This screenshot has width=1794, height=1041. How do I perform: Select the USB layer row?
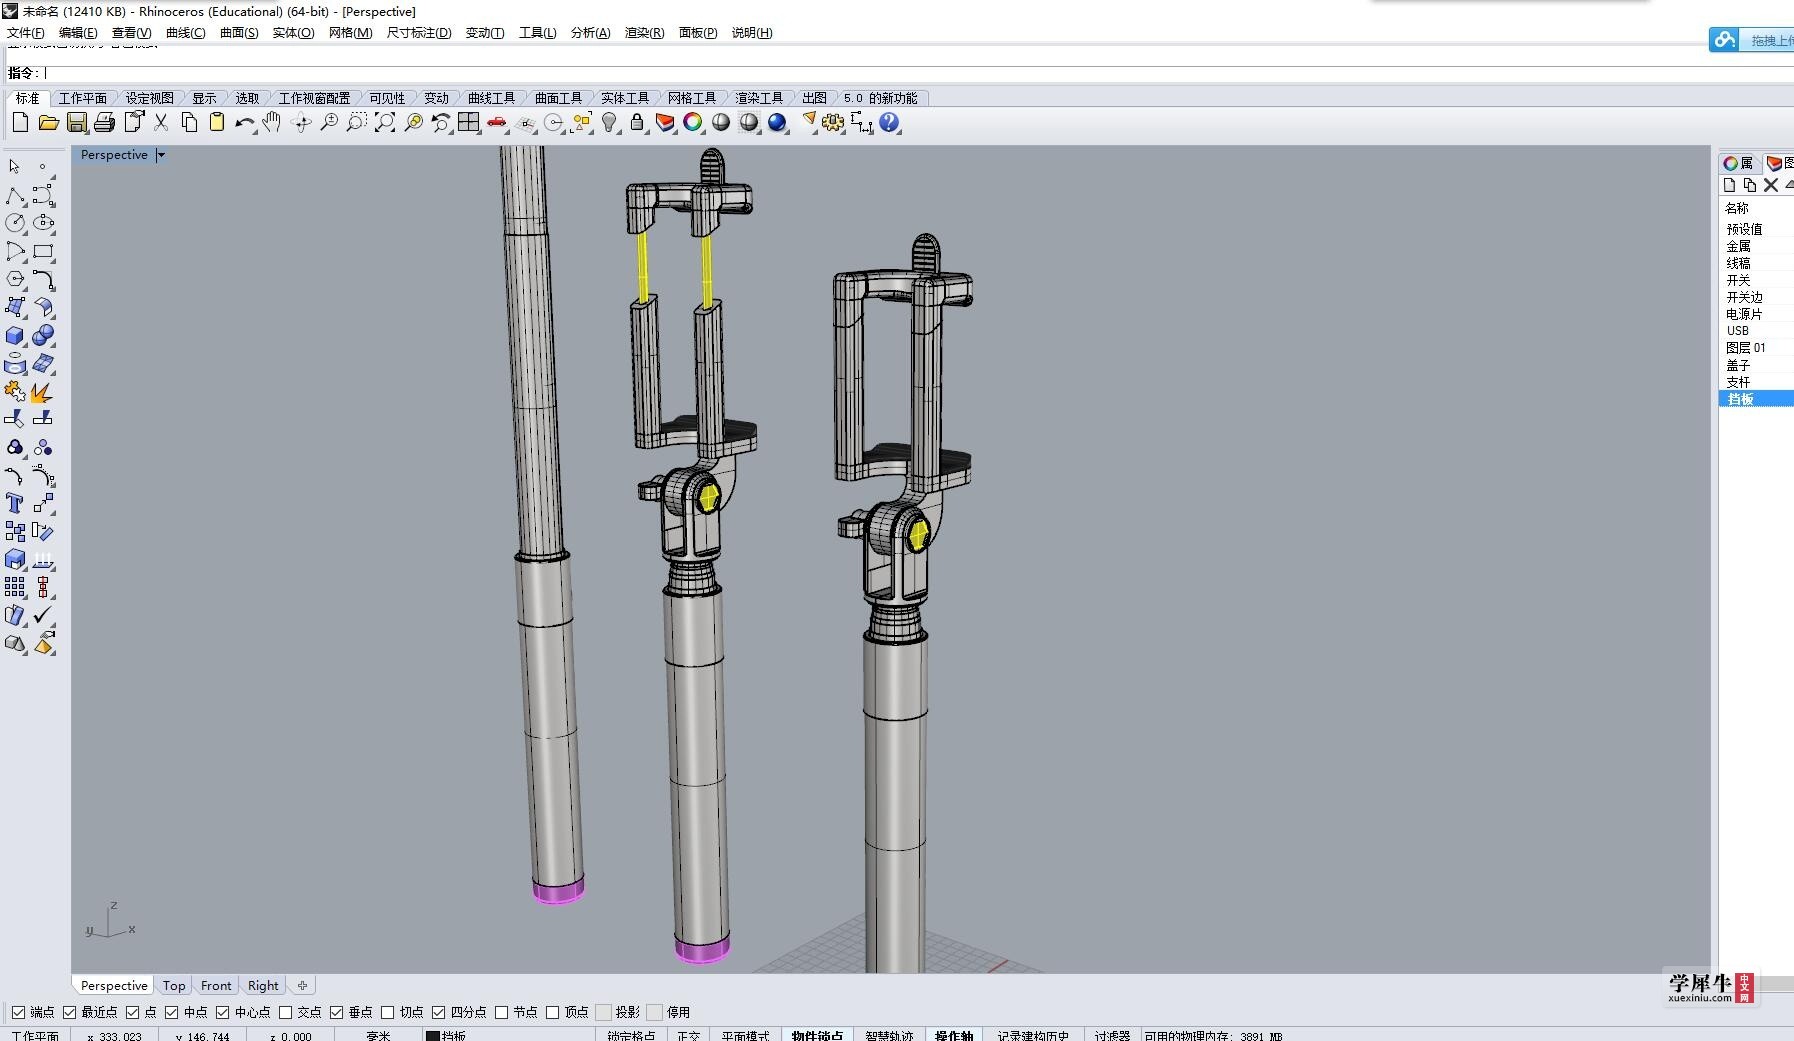click(1756, 331)
